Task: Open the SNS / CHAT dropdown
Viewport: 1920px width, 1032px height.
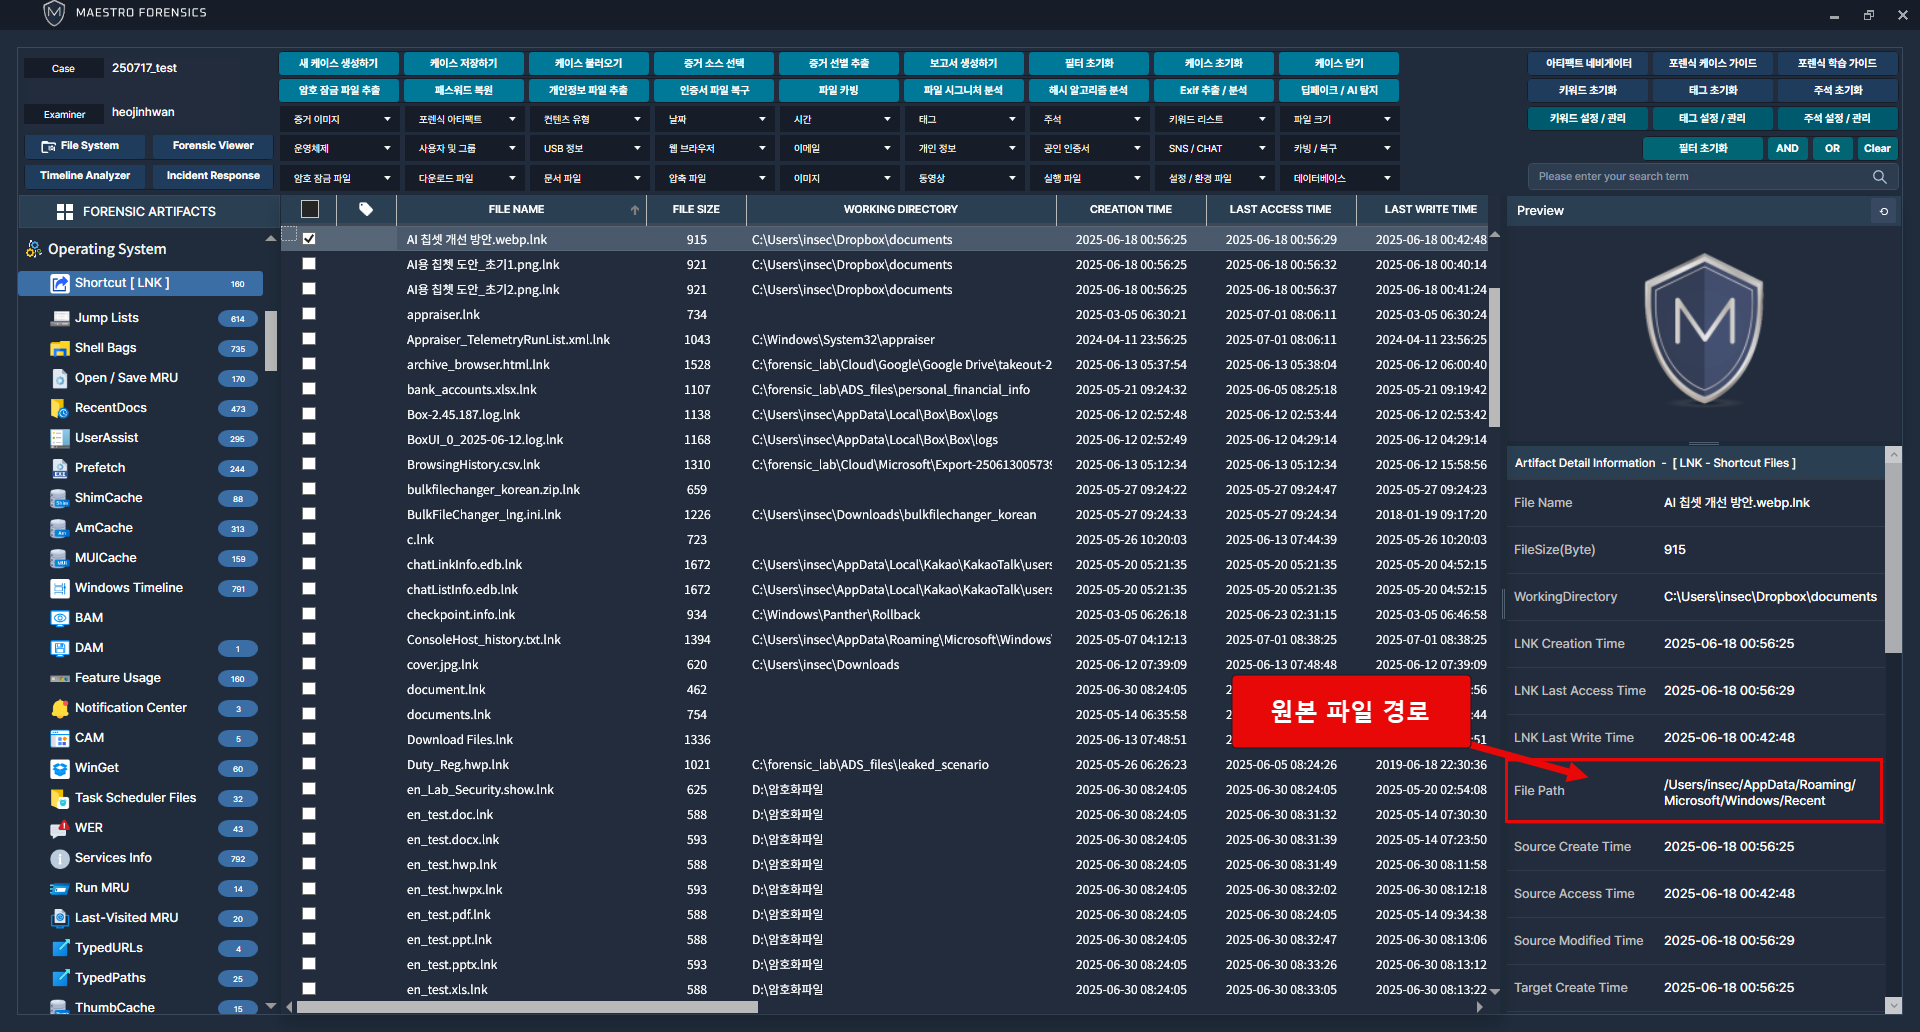Action: click(1215, 149)
